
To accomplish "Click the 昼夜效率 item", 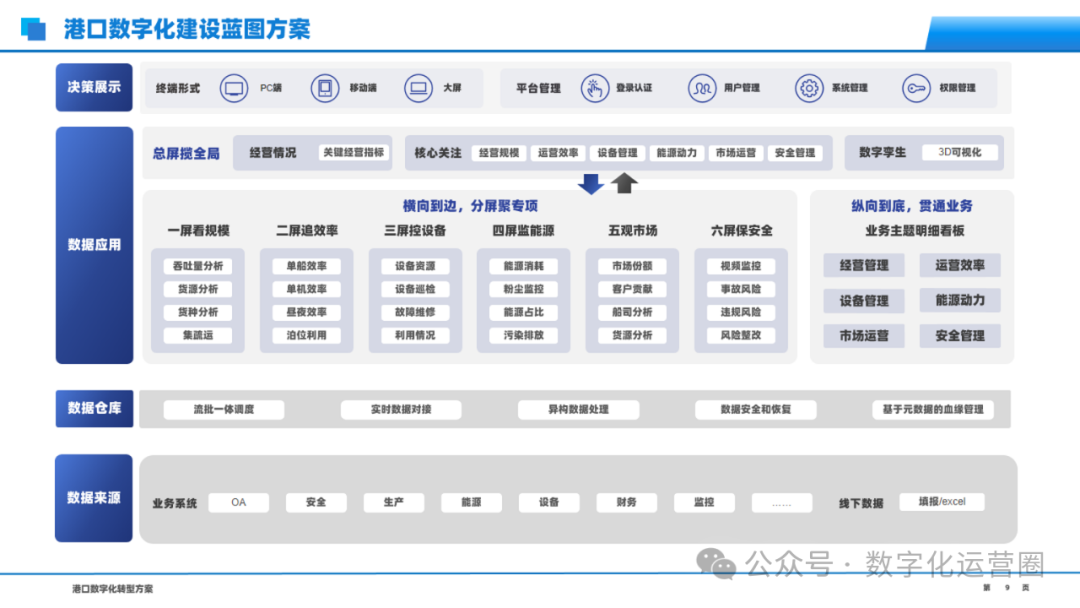I will coord(307,312).
